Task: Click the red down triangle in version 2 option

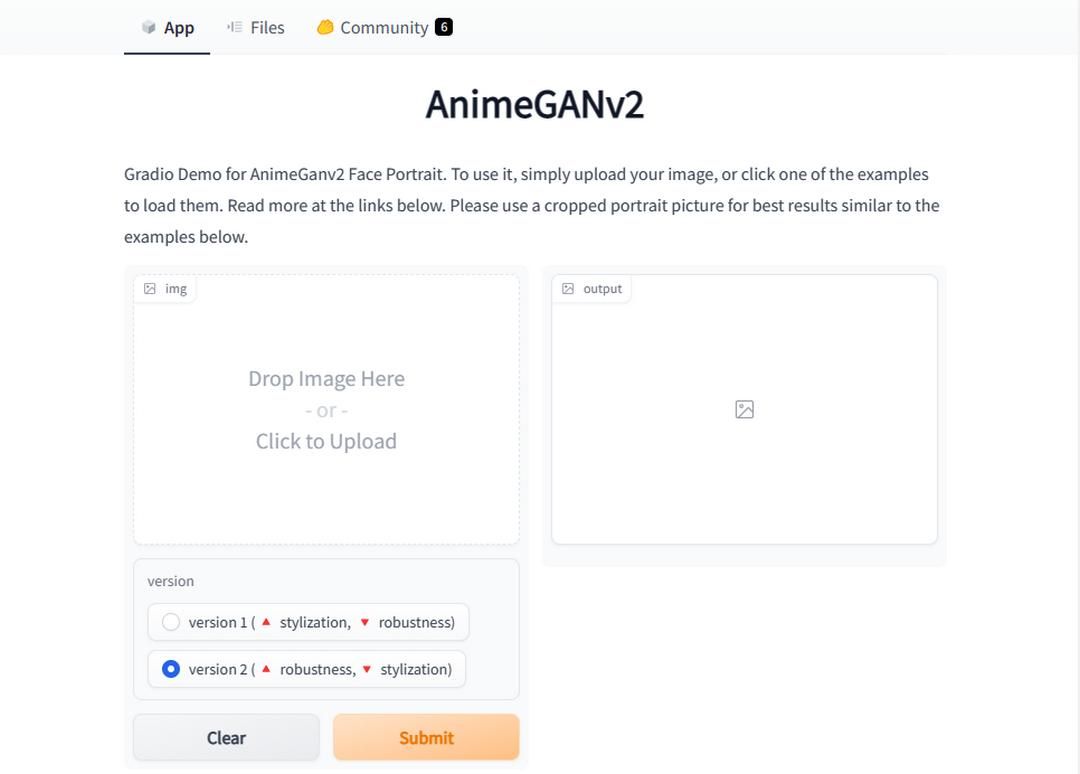Action: 367,669
